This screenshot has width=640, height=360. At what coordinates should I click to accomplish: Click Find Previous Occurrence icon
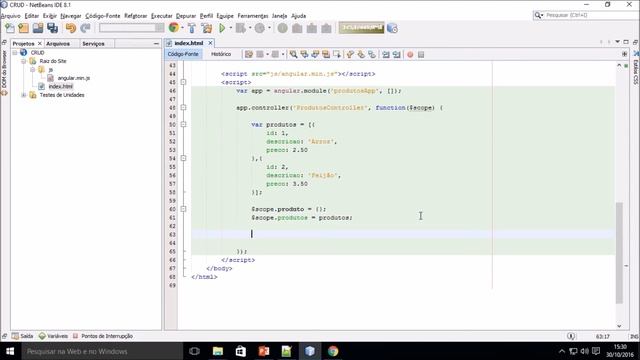[x=304, y=54]
